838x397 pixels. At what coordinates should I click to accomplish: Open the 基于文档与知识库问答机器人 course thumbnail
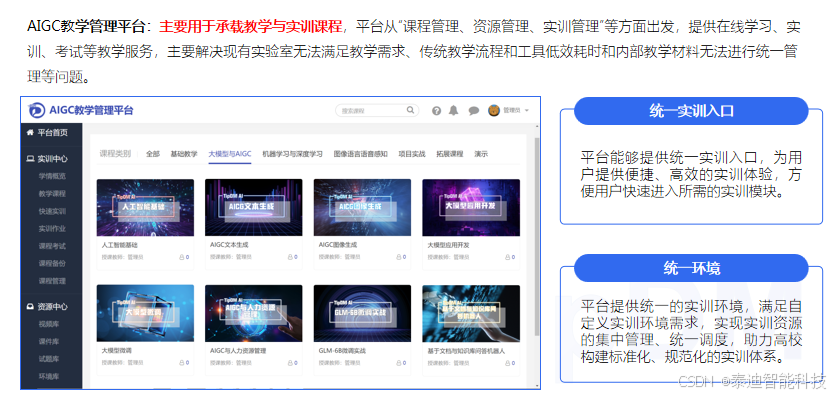(471, 313)
